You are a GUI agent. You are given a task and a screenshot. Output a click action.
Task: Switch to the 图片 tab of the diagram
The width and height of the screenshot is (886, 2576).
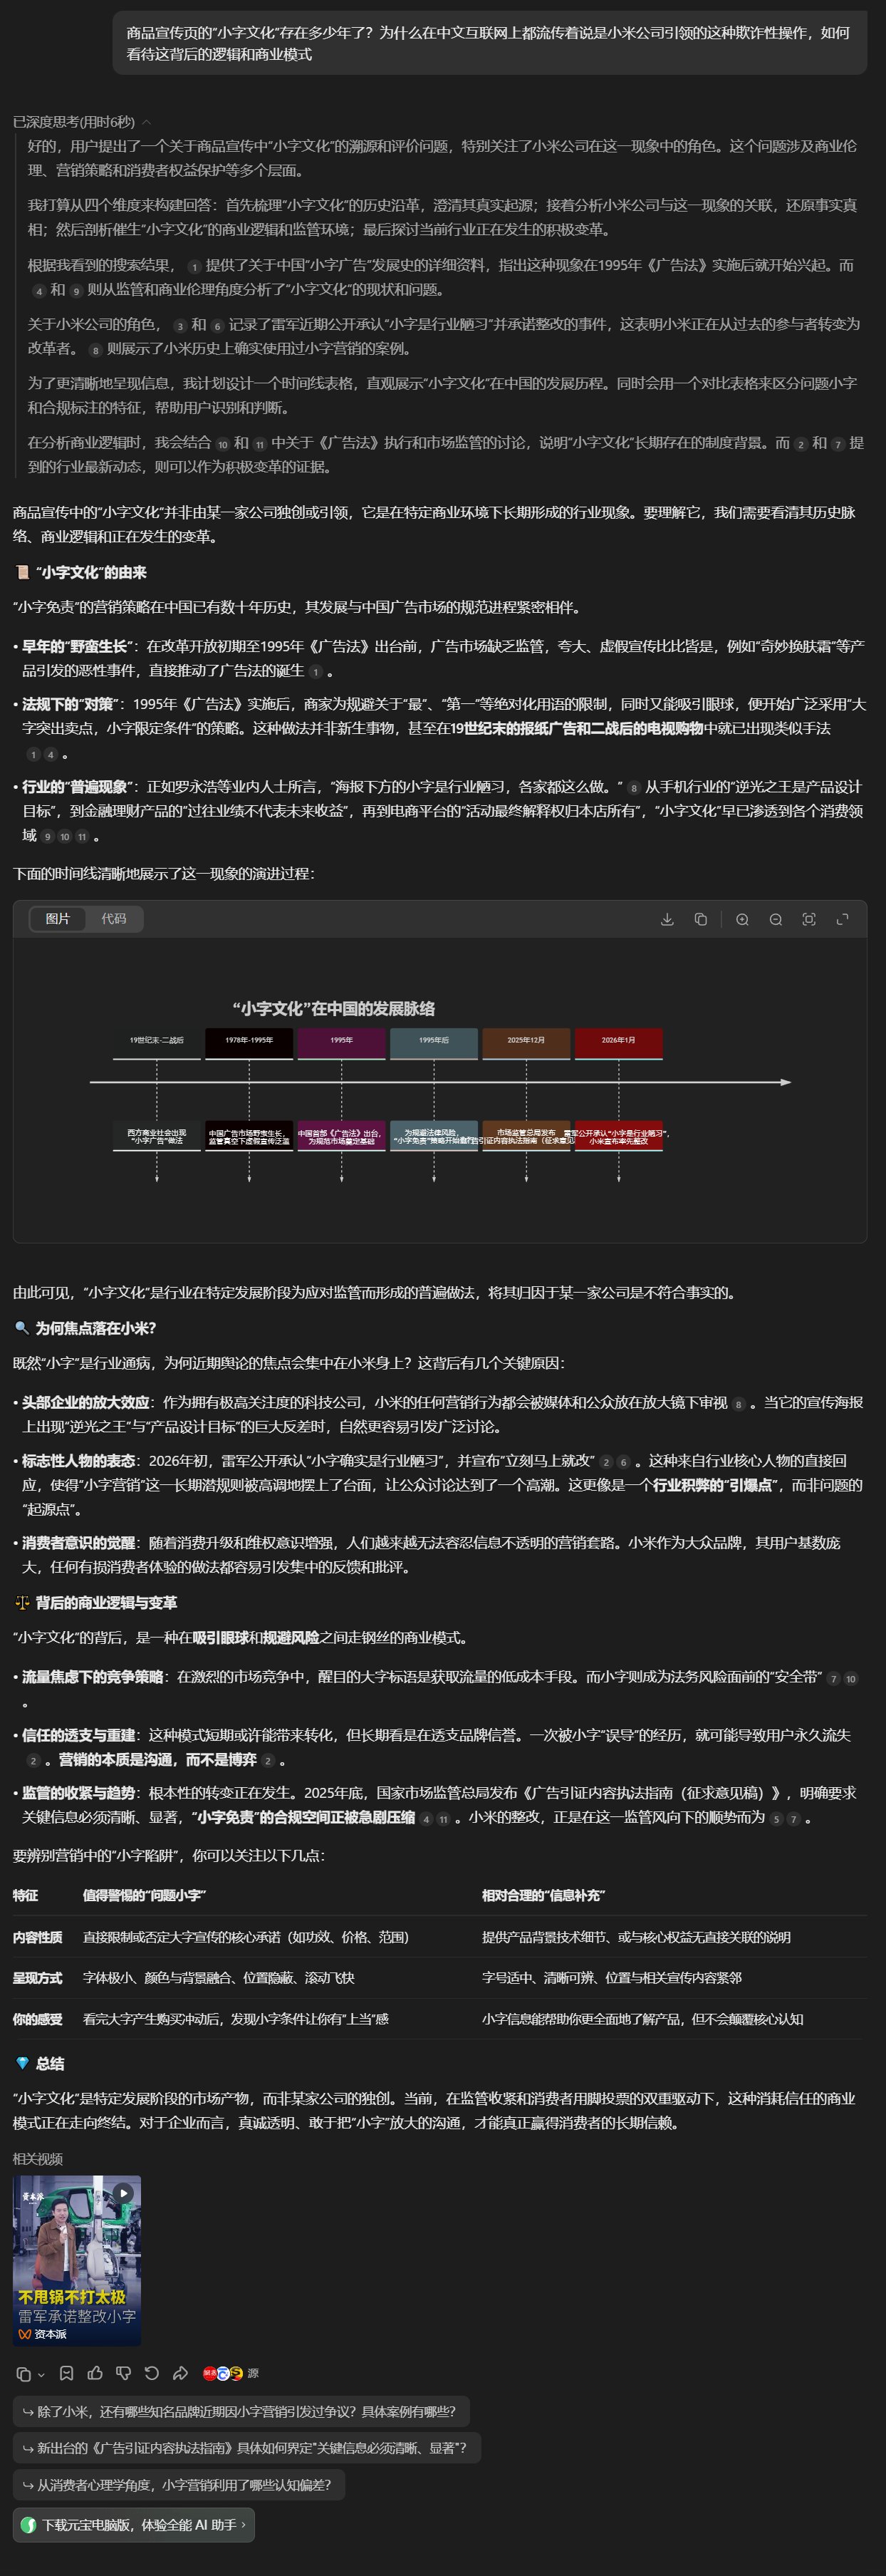(58, 918)
